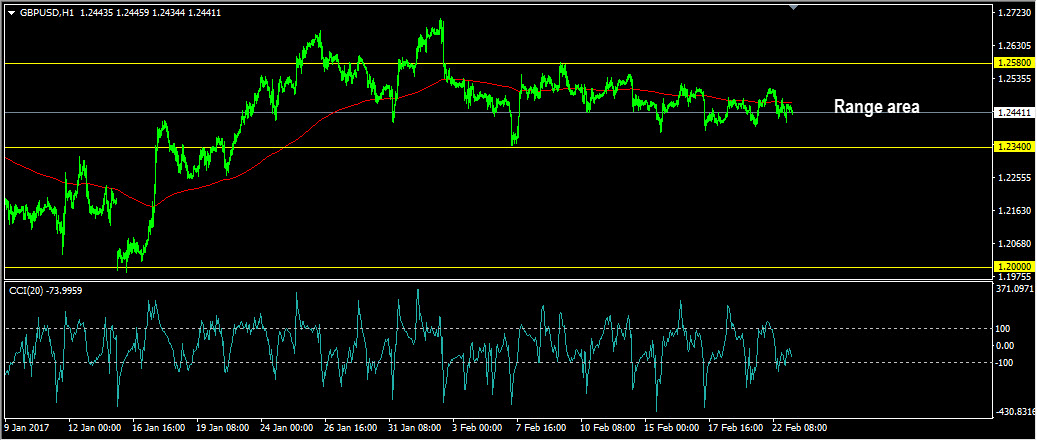
Task: Click the chart shift triangle marker at top
Action: pos(794,7)
